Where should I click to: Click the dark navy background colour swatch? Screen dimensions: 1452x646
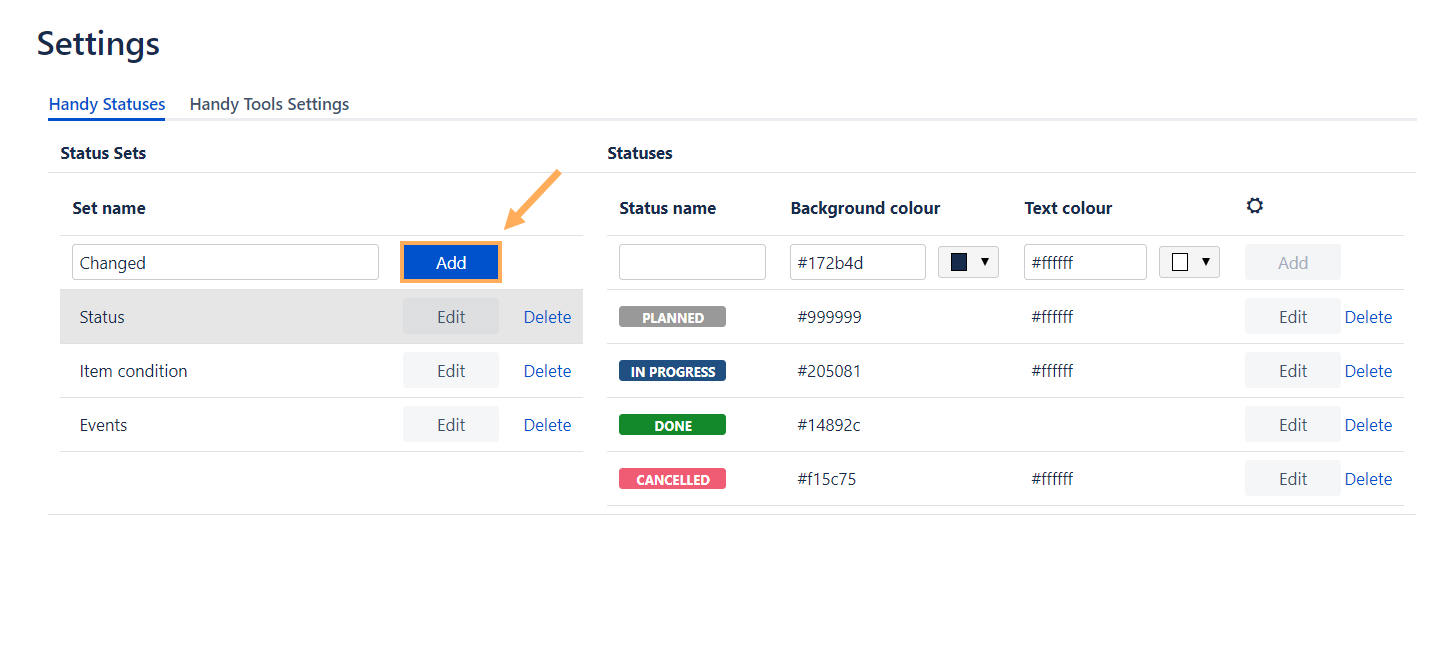tap(959, 262)
